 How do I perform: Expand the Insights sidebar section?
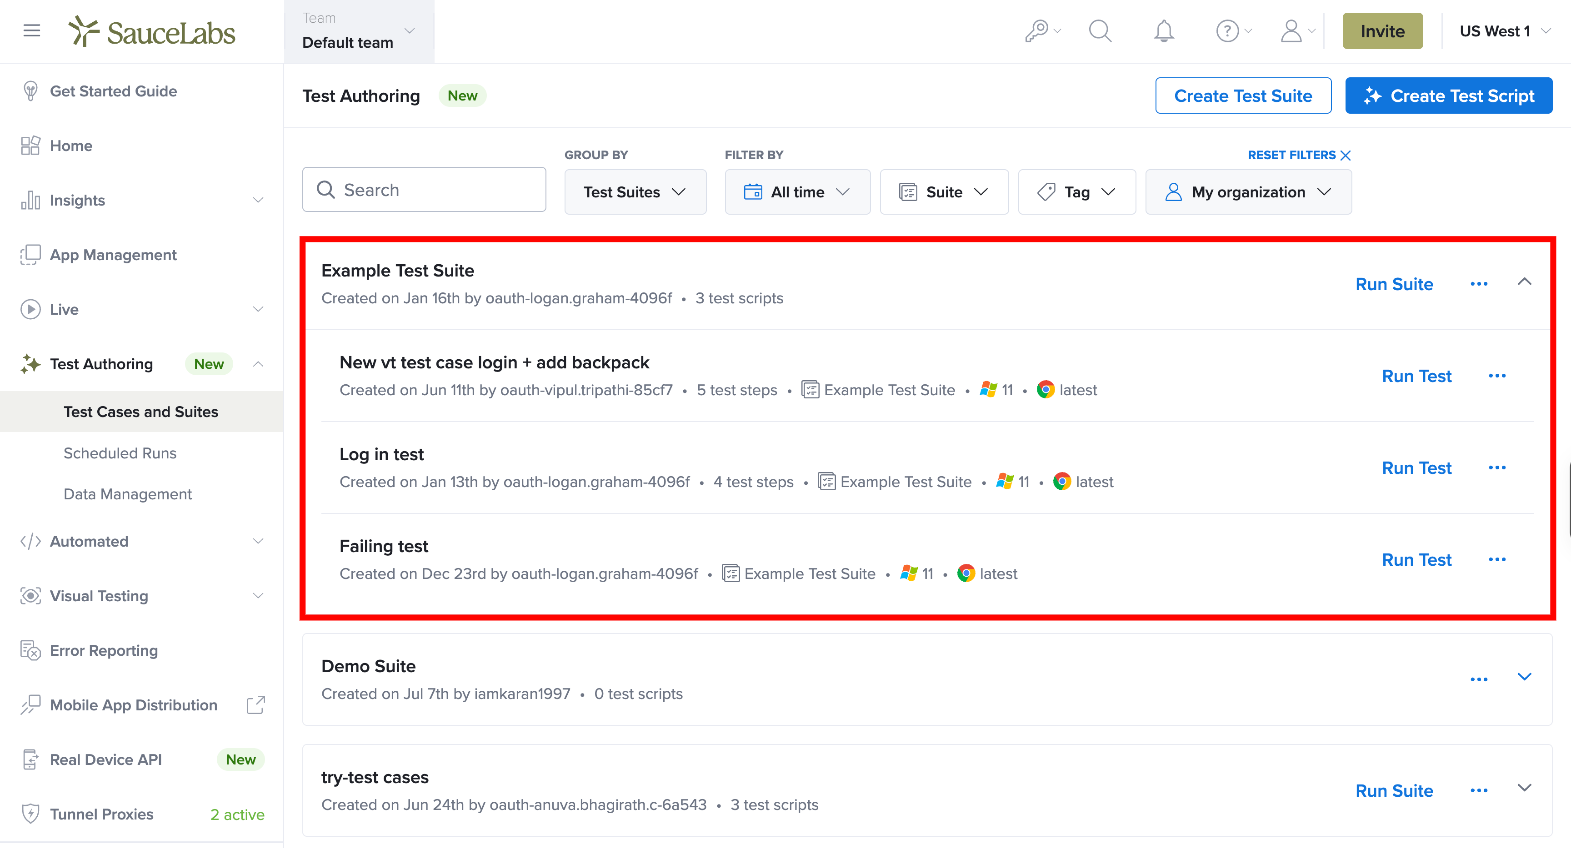click(258, 200)
